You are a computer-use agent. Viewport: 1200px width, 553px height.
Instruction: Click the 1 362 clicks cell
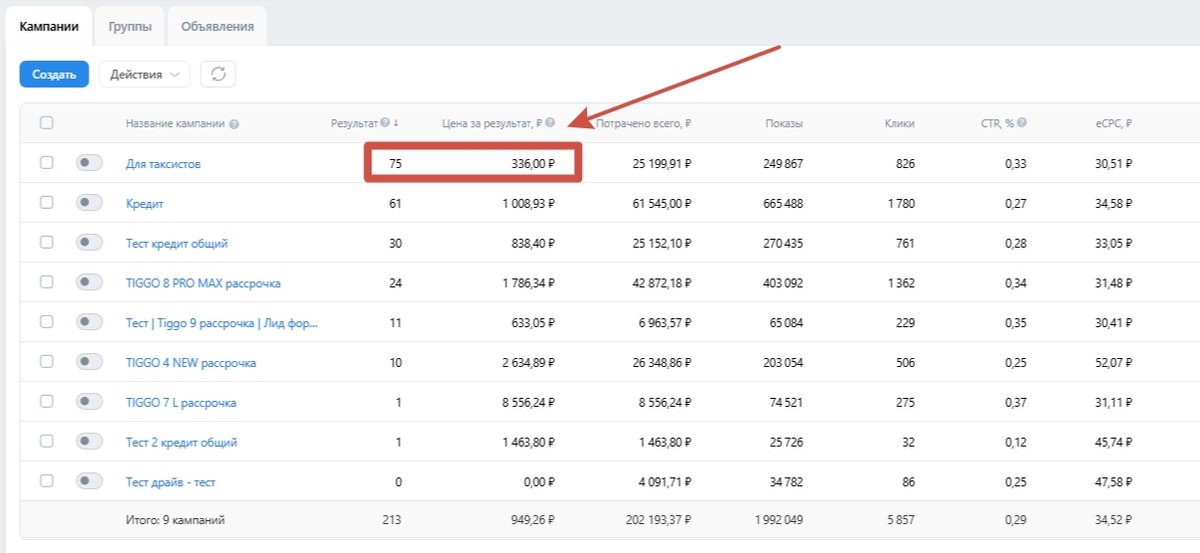coord(900,283)
